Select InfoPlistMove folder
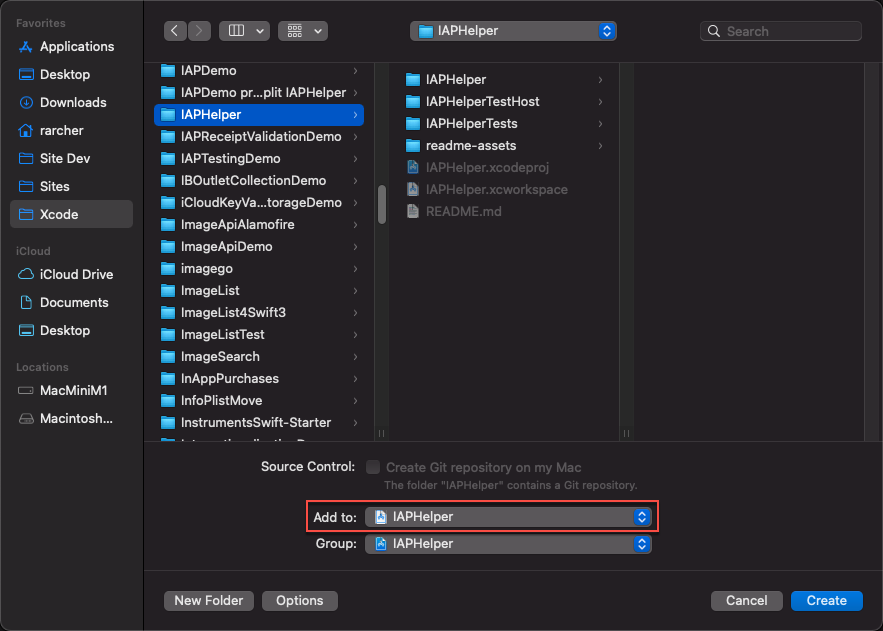Screen dimensions: 883x631 pos(259,401)
